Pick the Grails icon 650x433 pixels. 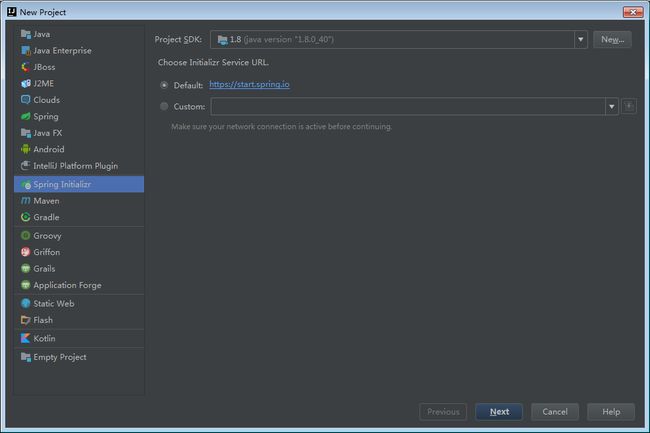(x=26, y=269)
